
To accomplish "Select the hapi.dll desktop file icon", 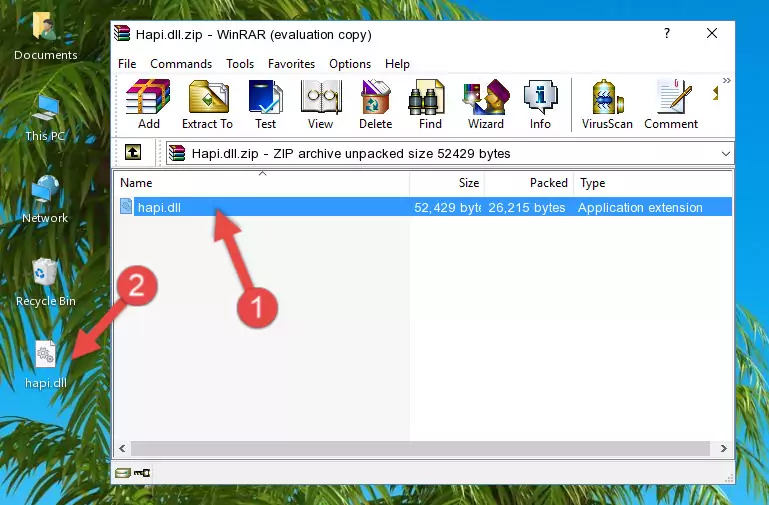I will click(x=45, y=364).
